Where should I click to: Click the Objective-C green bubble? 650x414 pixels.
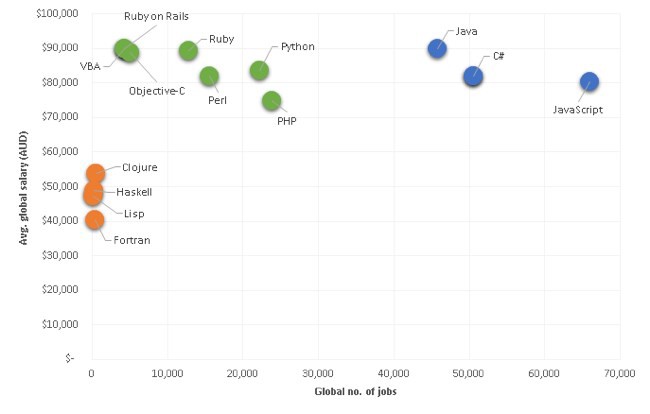[130, 53]
